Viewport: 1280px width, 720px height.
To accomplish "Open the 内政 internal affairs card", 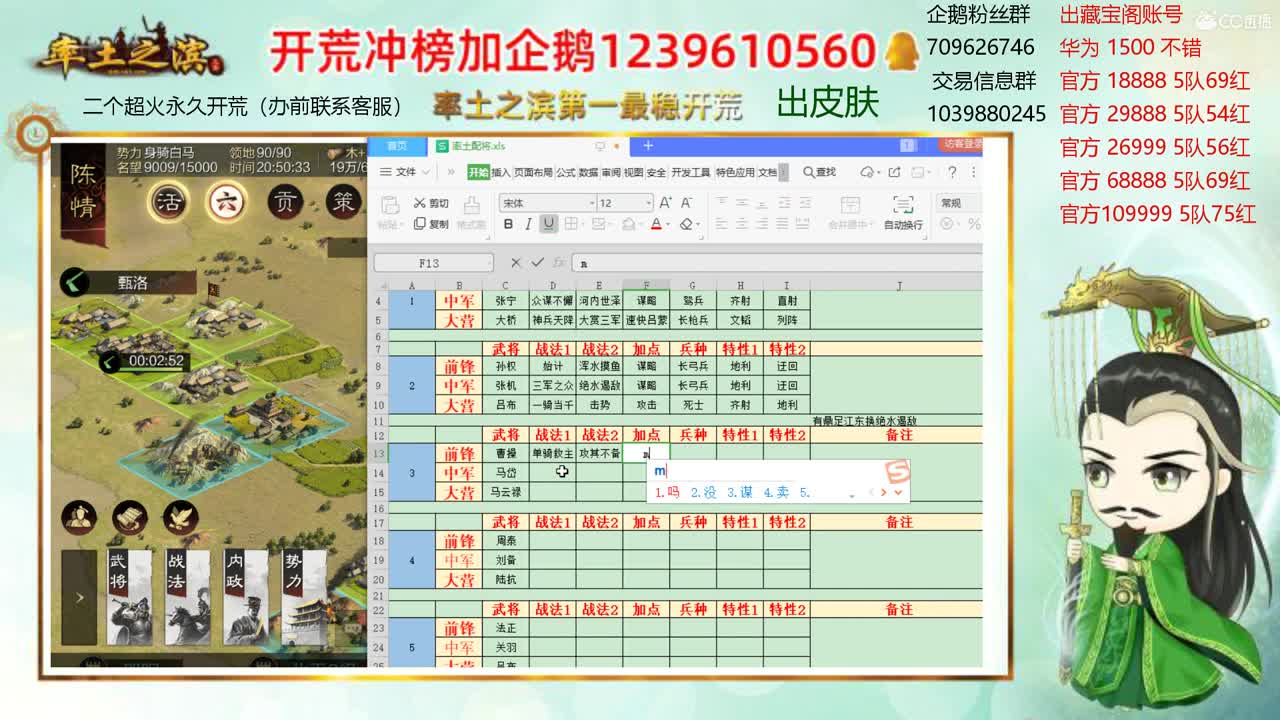I will pyautogui.click(x=246, y=597).
